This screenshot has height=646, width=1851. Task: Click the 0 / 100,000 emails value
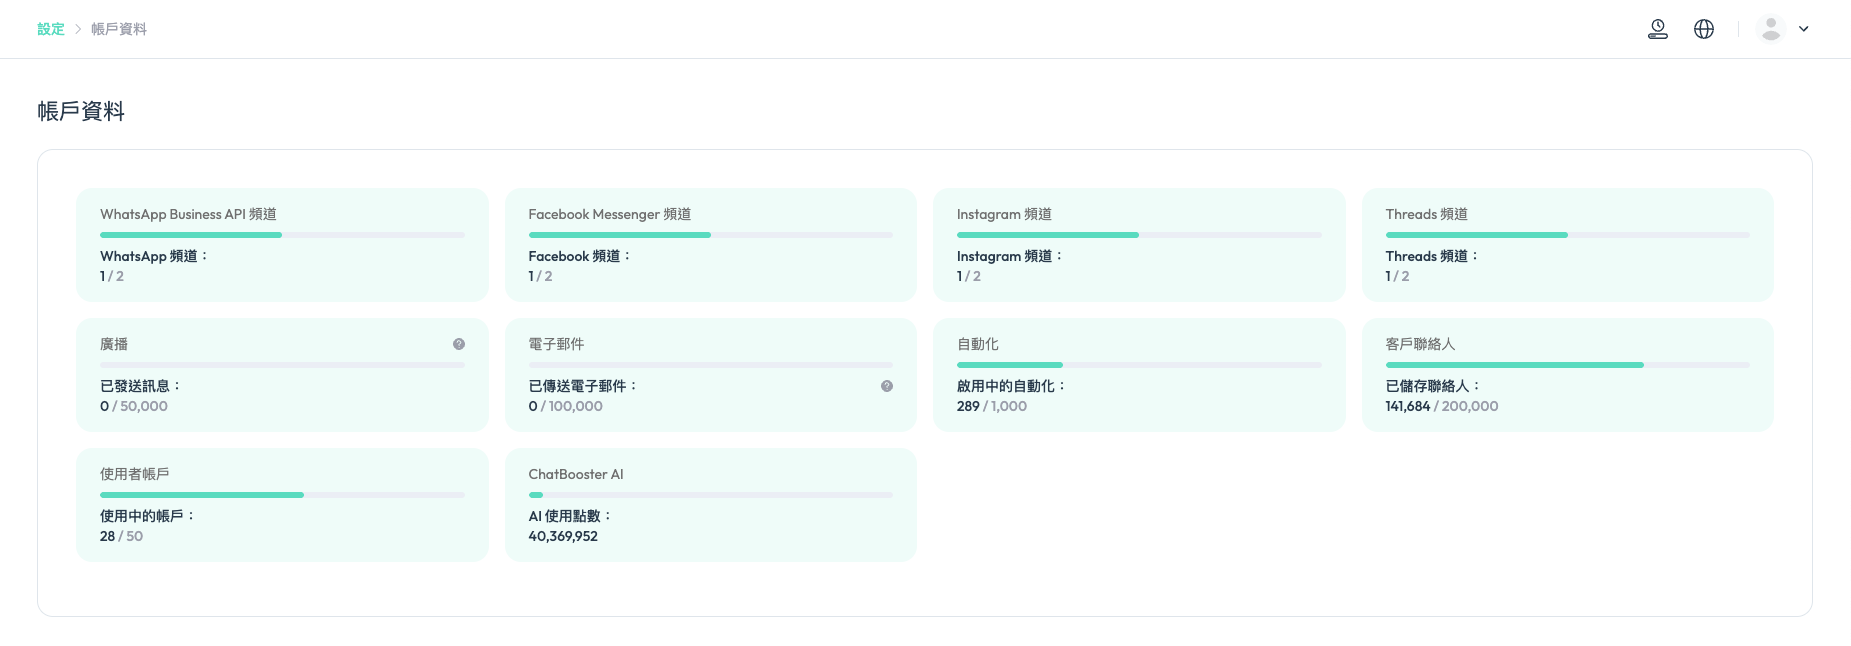pos(566,406)
